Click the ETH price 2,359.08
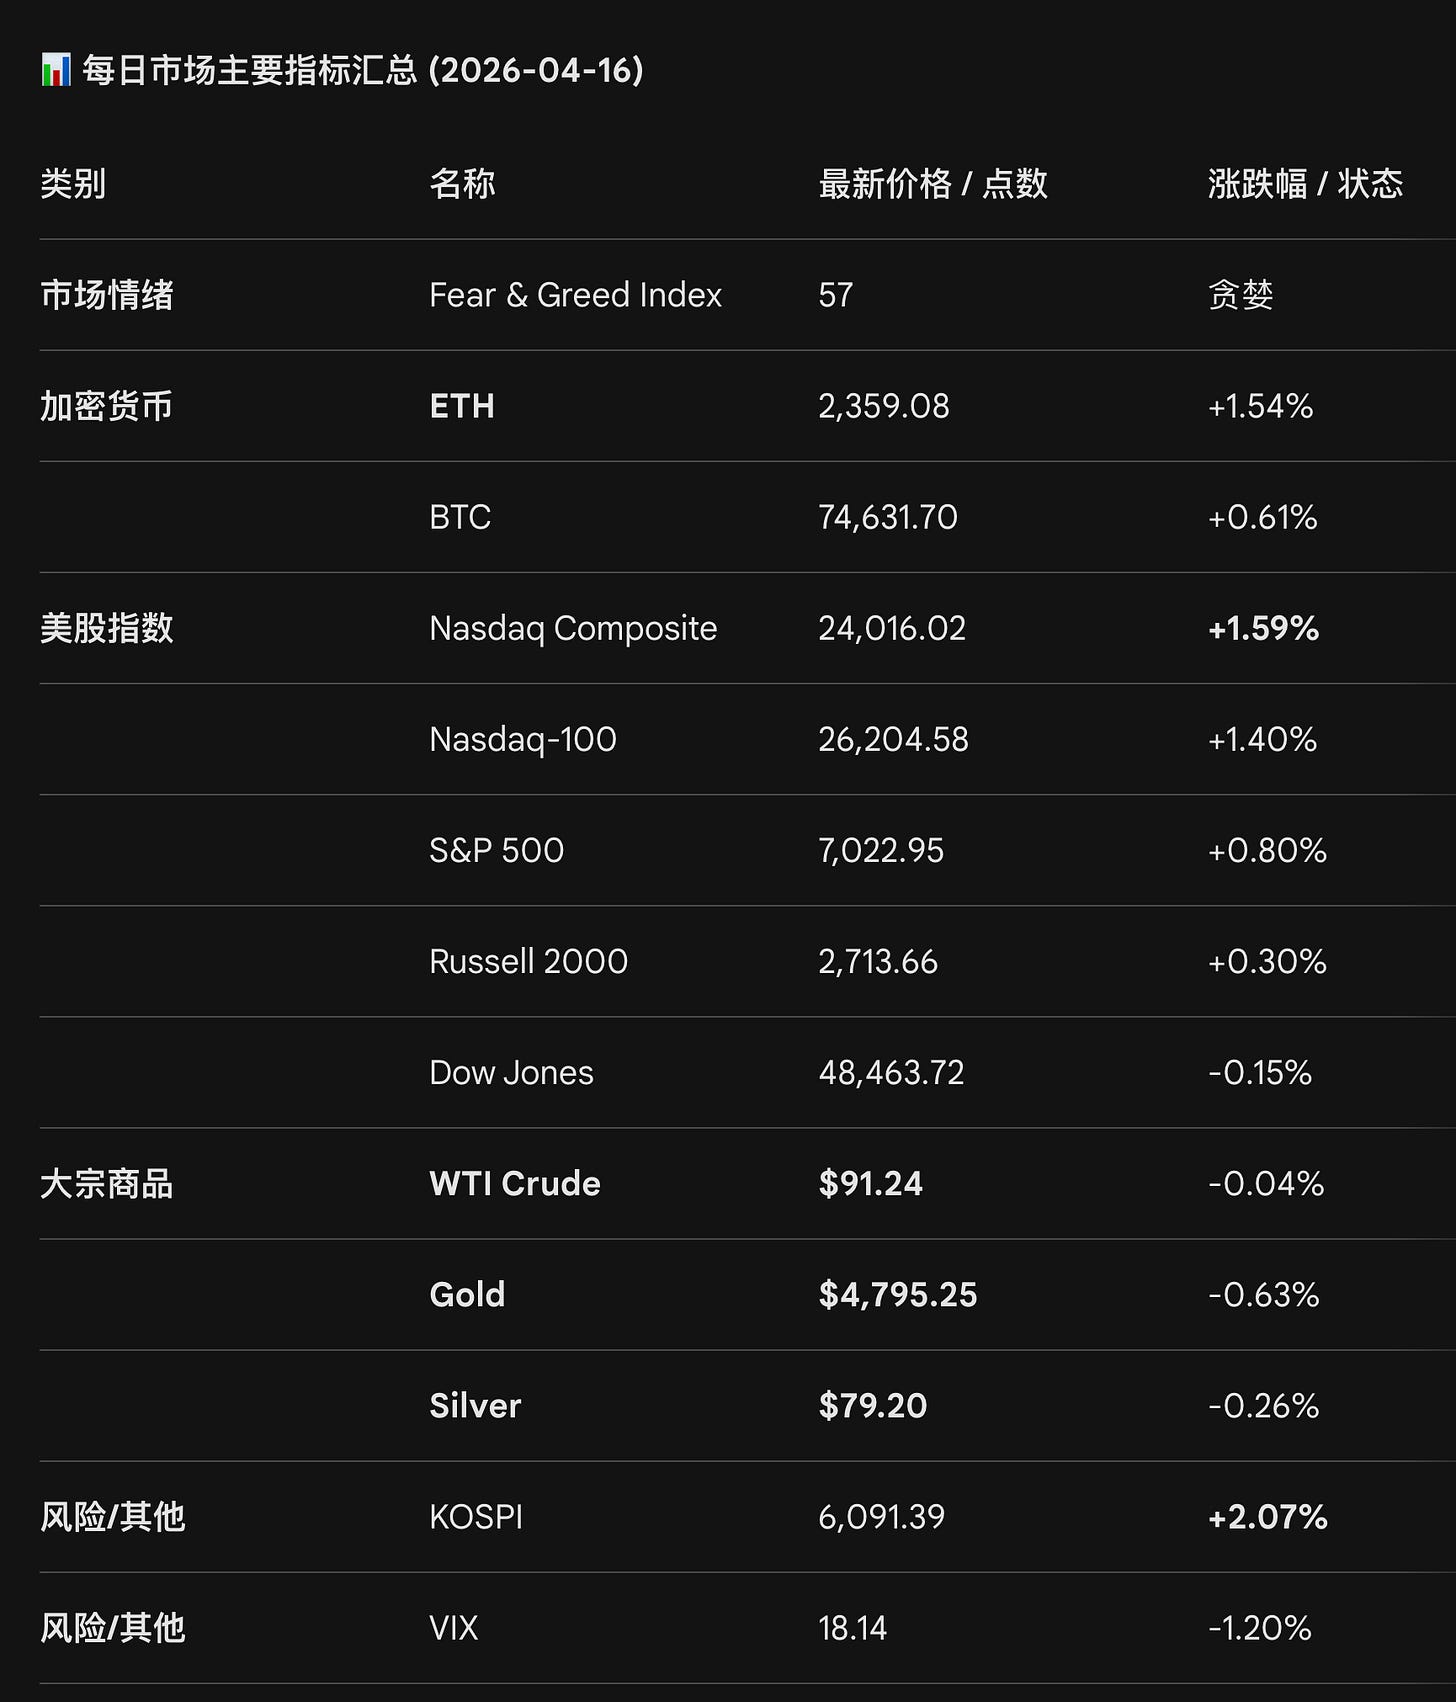The height and width of the screenshot is (1702, 1456). [x=884, y=406]
